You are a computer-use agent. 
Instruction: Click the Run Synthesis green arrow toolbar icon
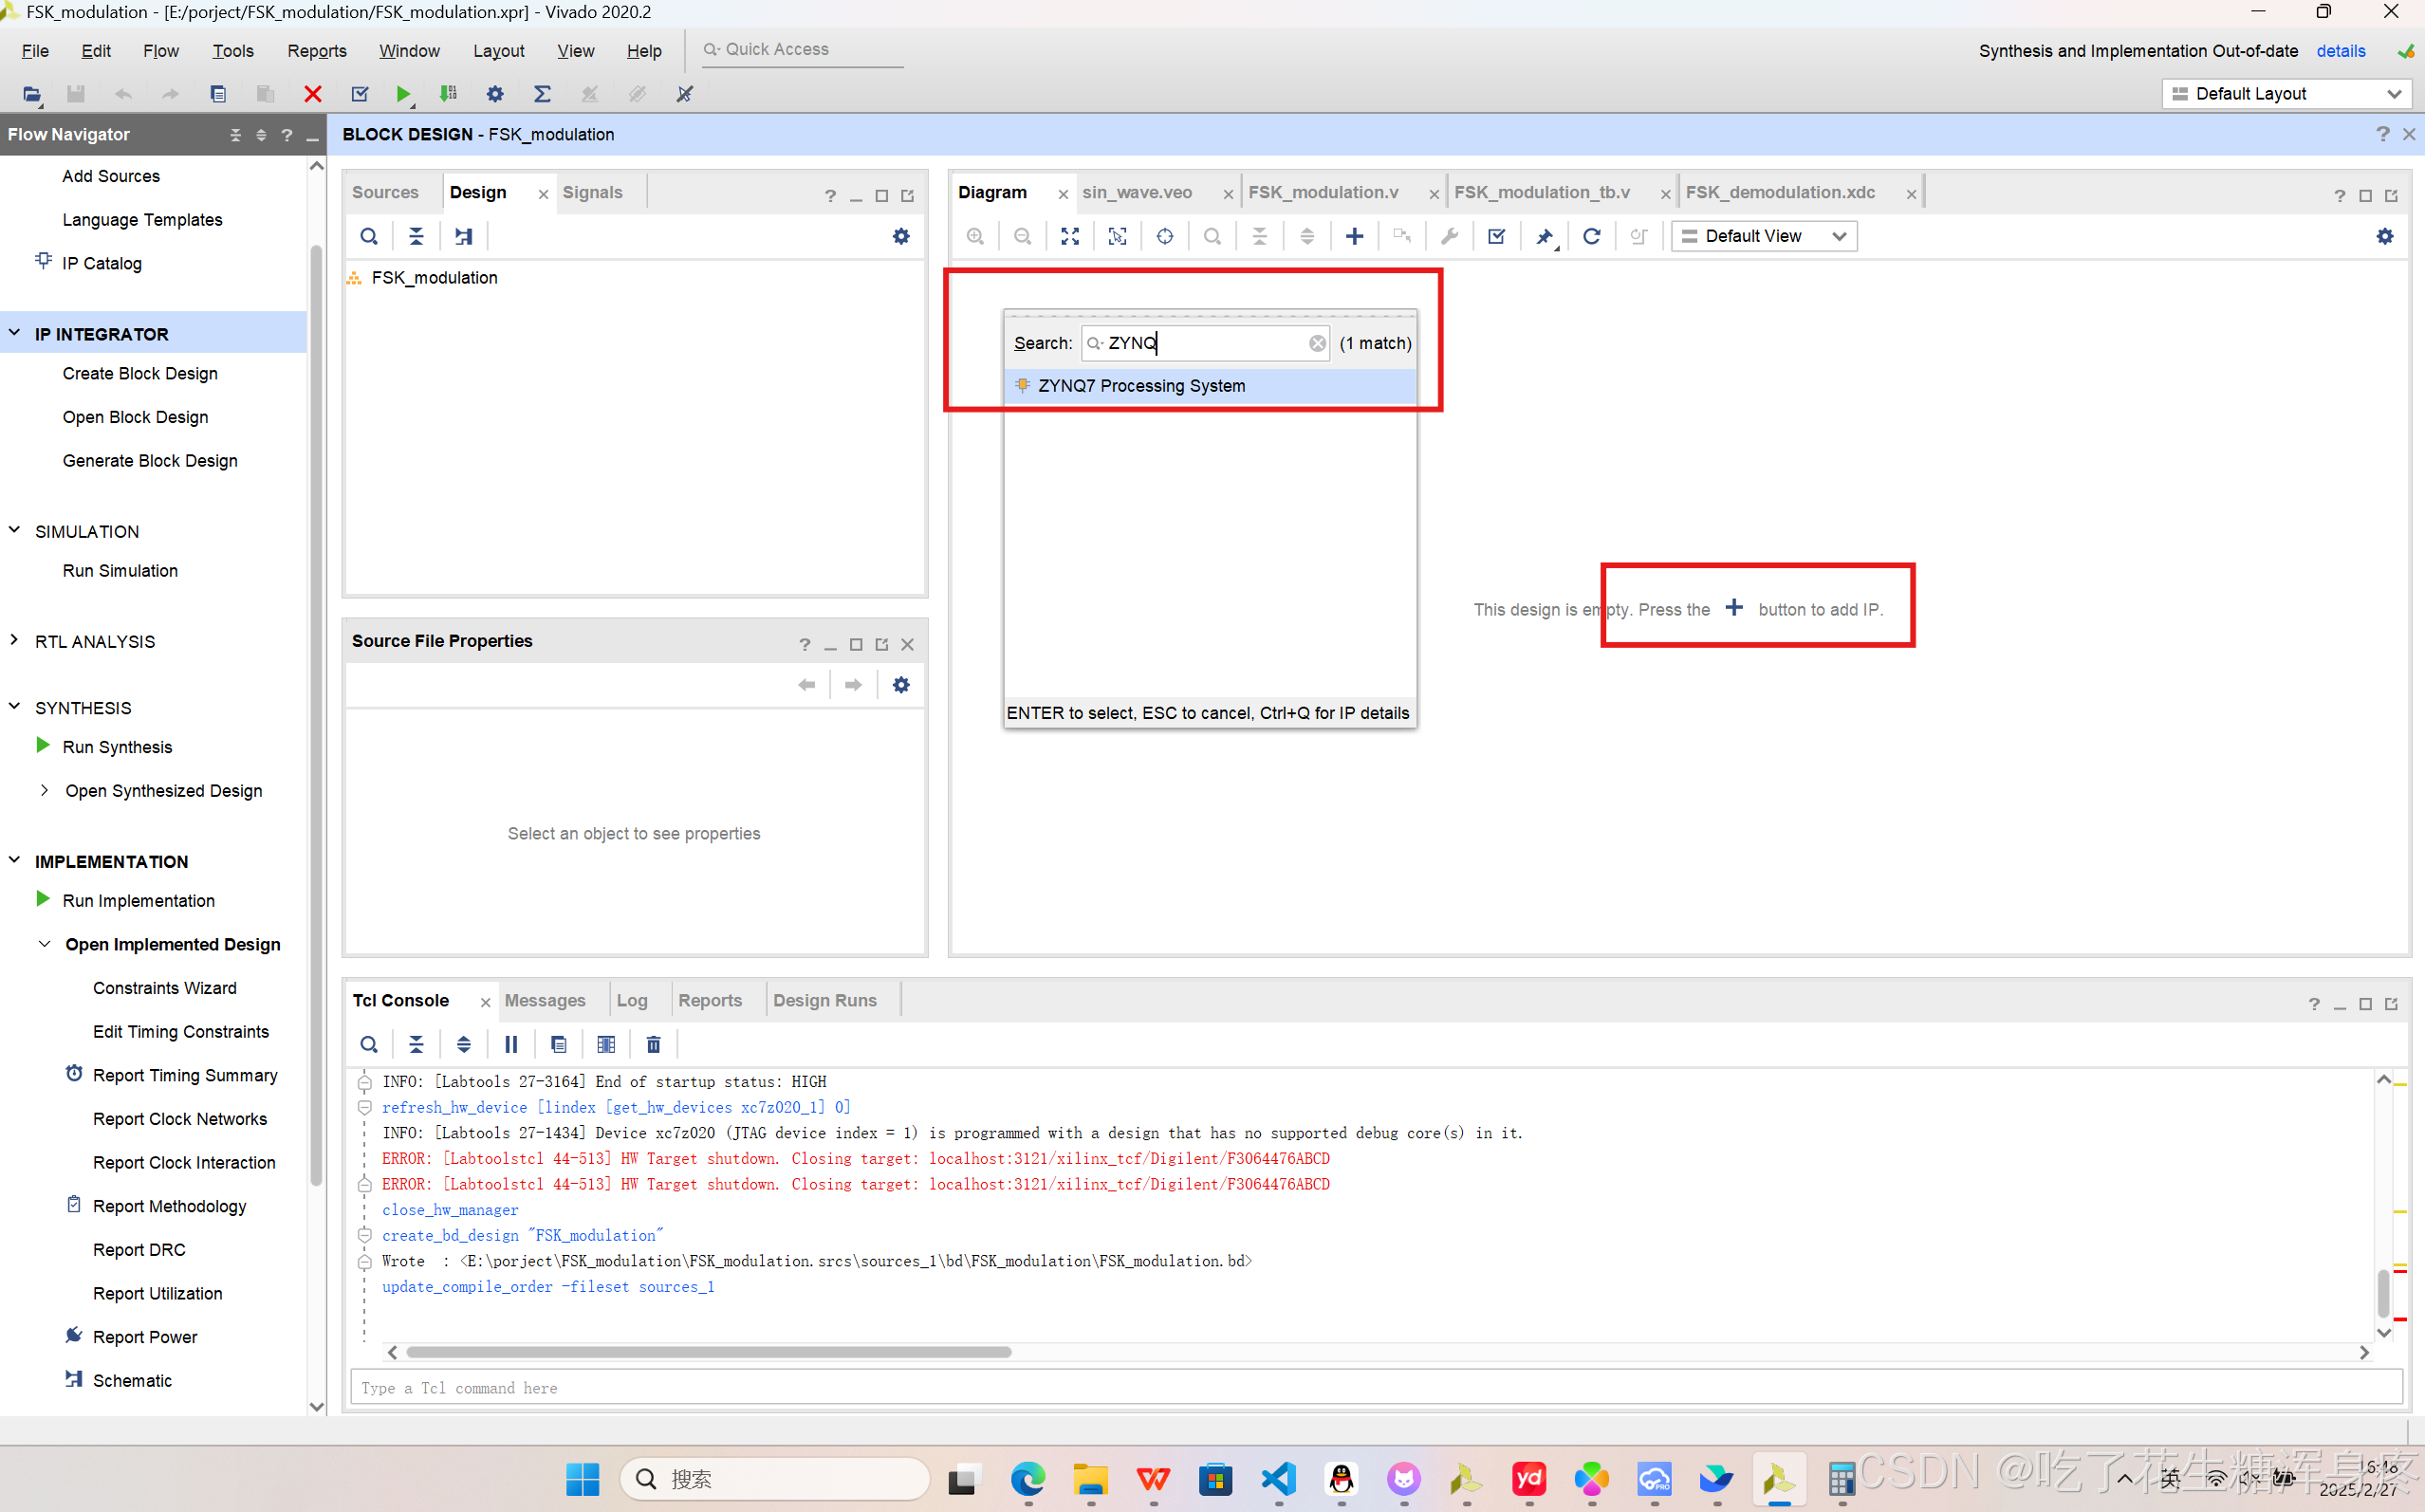pos(403,94)
